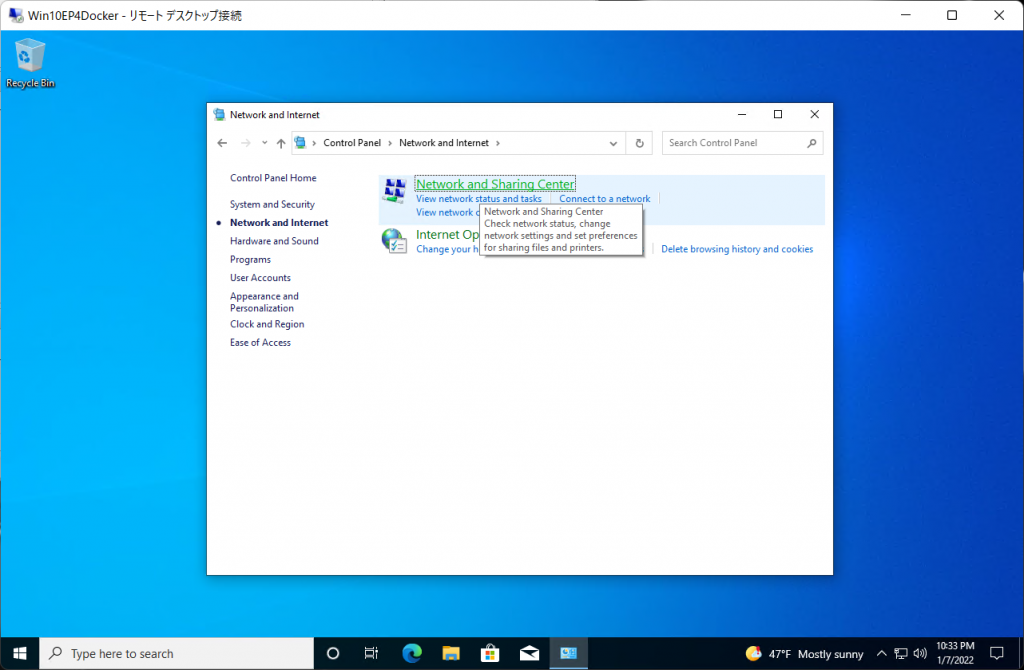1024x670 pixels.
Task: Close the Remote Desktop connection window
Action: (999, 15)
